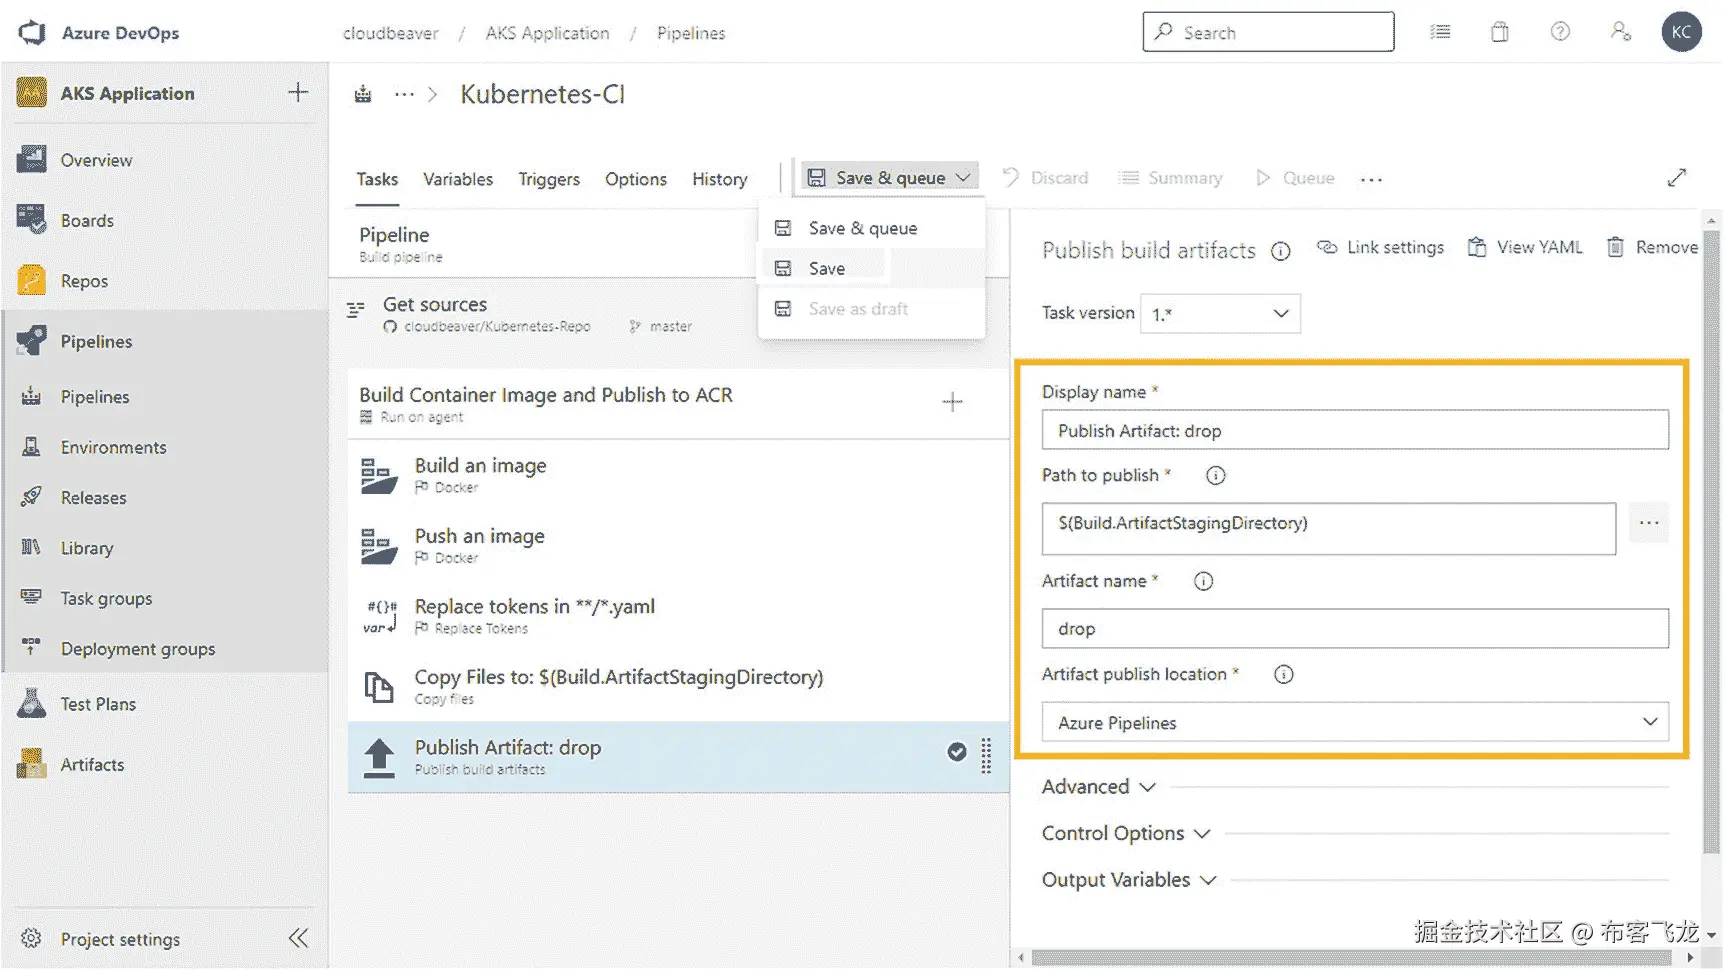Show info for Path to publish
Screen dimensions: 1725x971
pos(1215,476)
